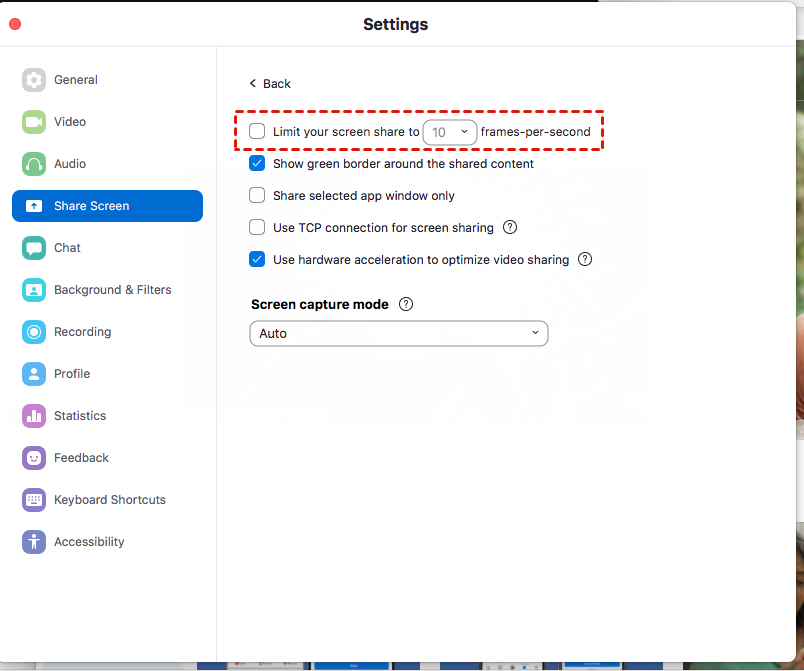Open Accessibility settings section

[x=107, y=542]
